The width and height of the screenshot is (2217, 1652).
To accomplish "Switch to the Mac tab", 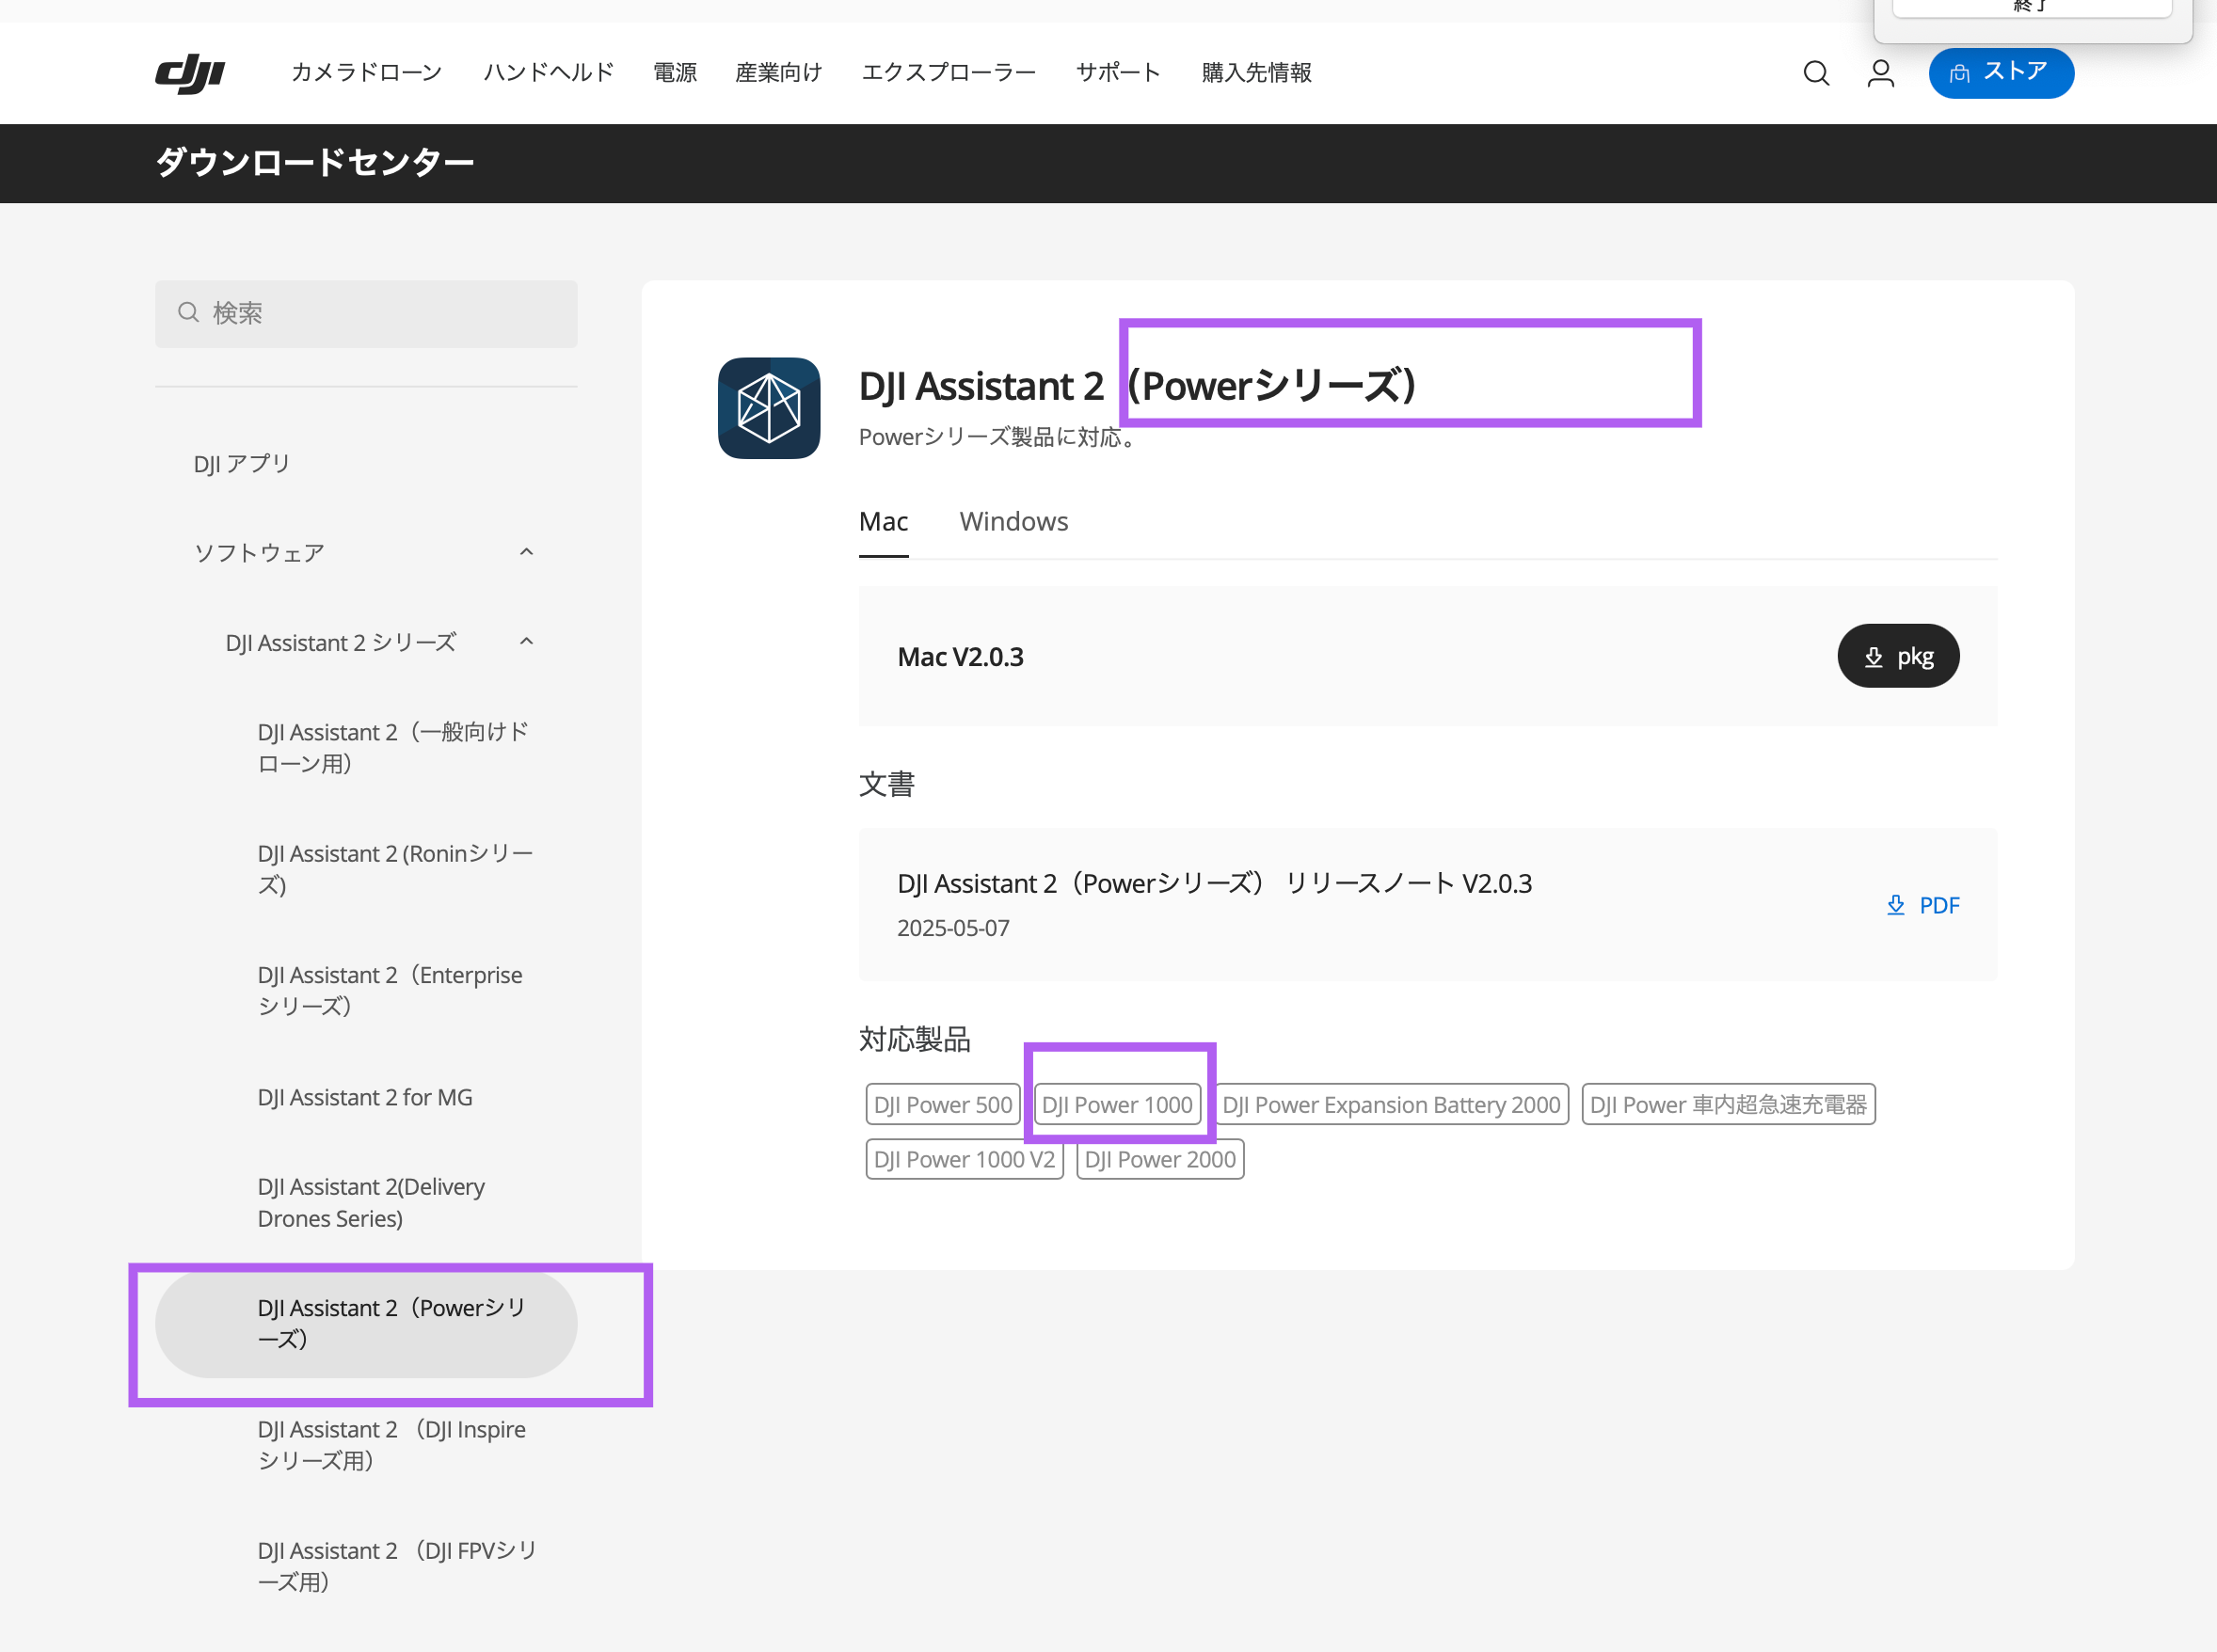I will click(x=883, y=522).
